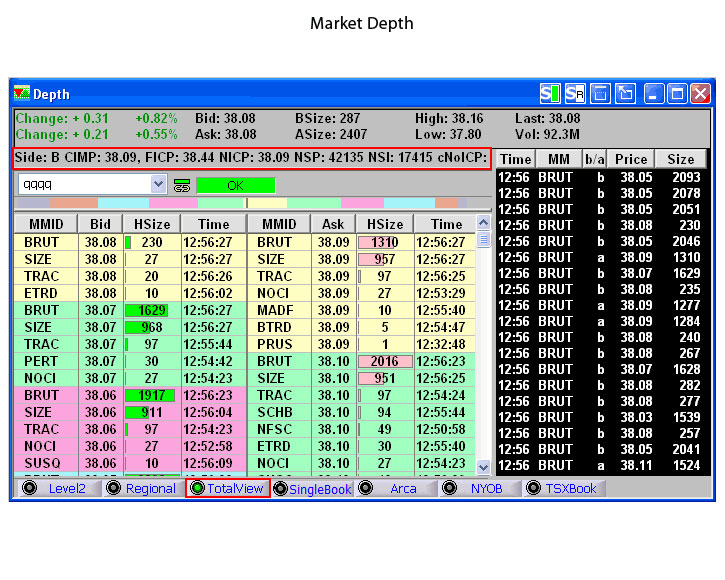The width and height of the screenshot is (725, 580).
Task: Click the link chain icon beside symbol box
Action: point(182,185)
